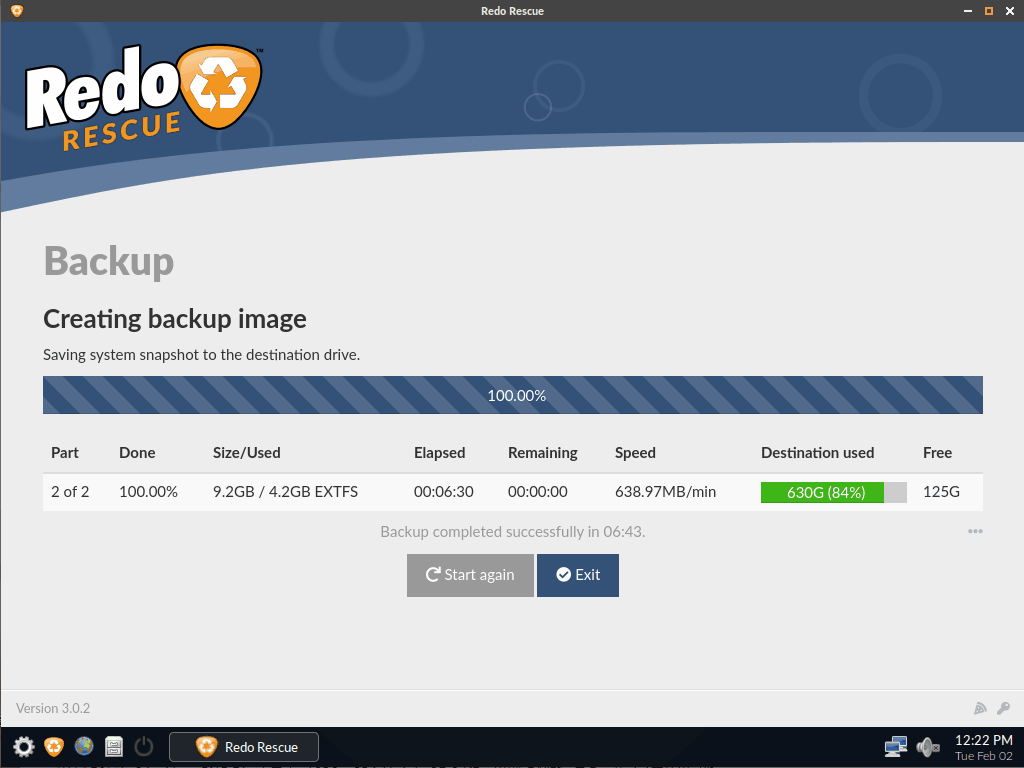Viewport: 1024px width, 768px height.
Task: Click the 'Remaining' column header
Action: pyautogui.click(x=543, y=453)
